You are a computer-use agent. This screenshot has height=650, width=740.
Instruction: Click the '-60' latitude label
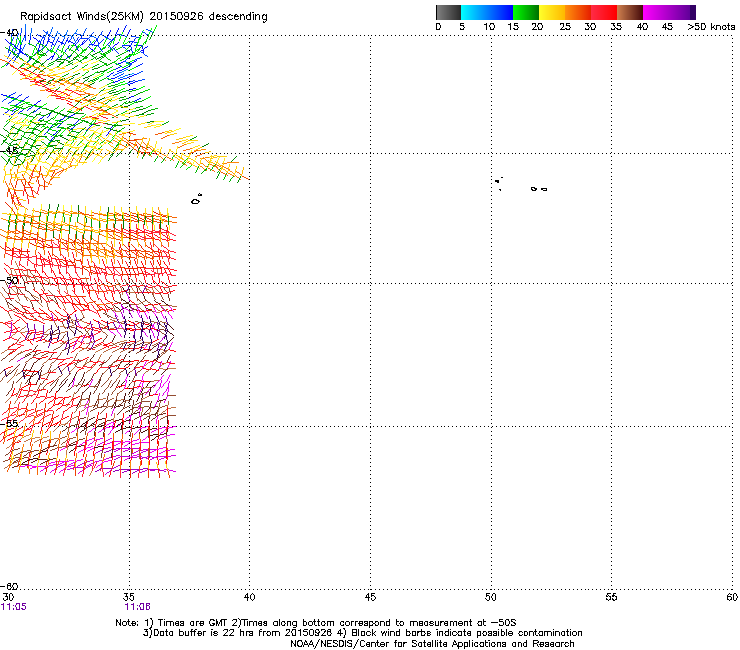[x=9, y=586]
